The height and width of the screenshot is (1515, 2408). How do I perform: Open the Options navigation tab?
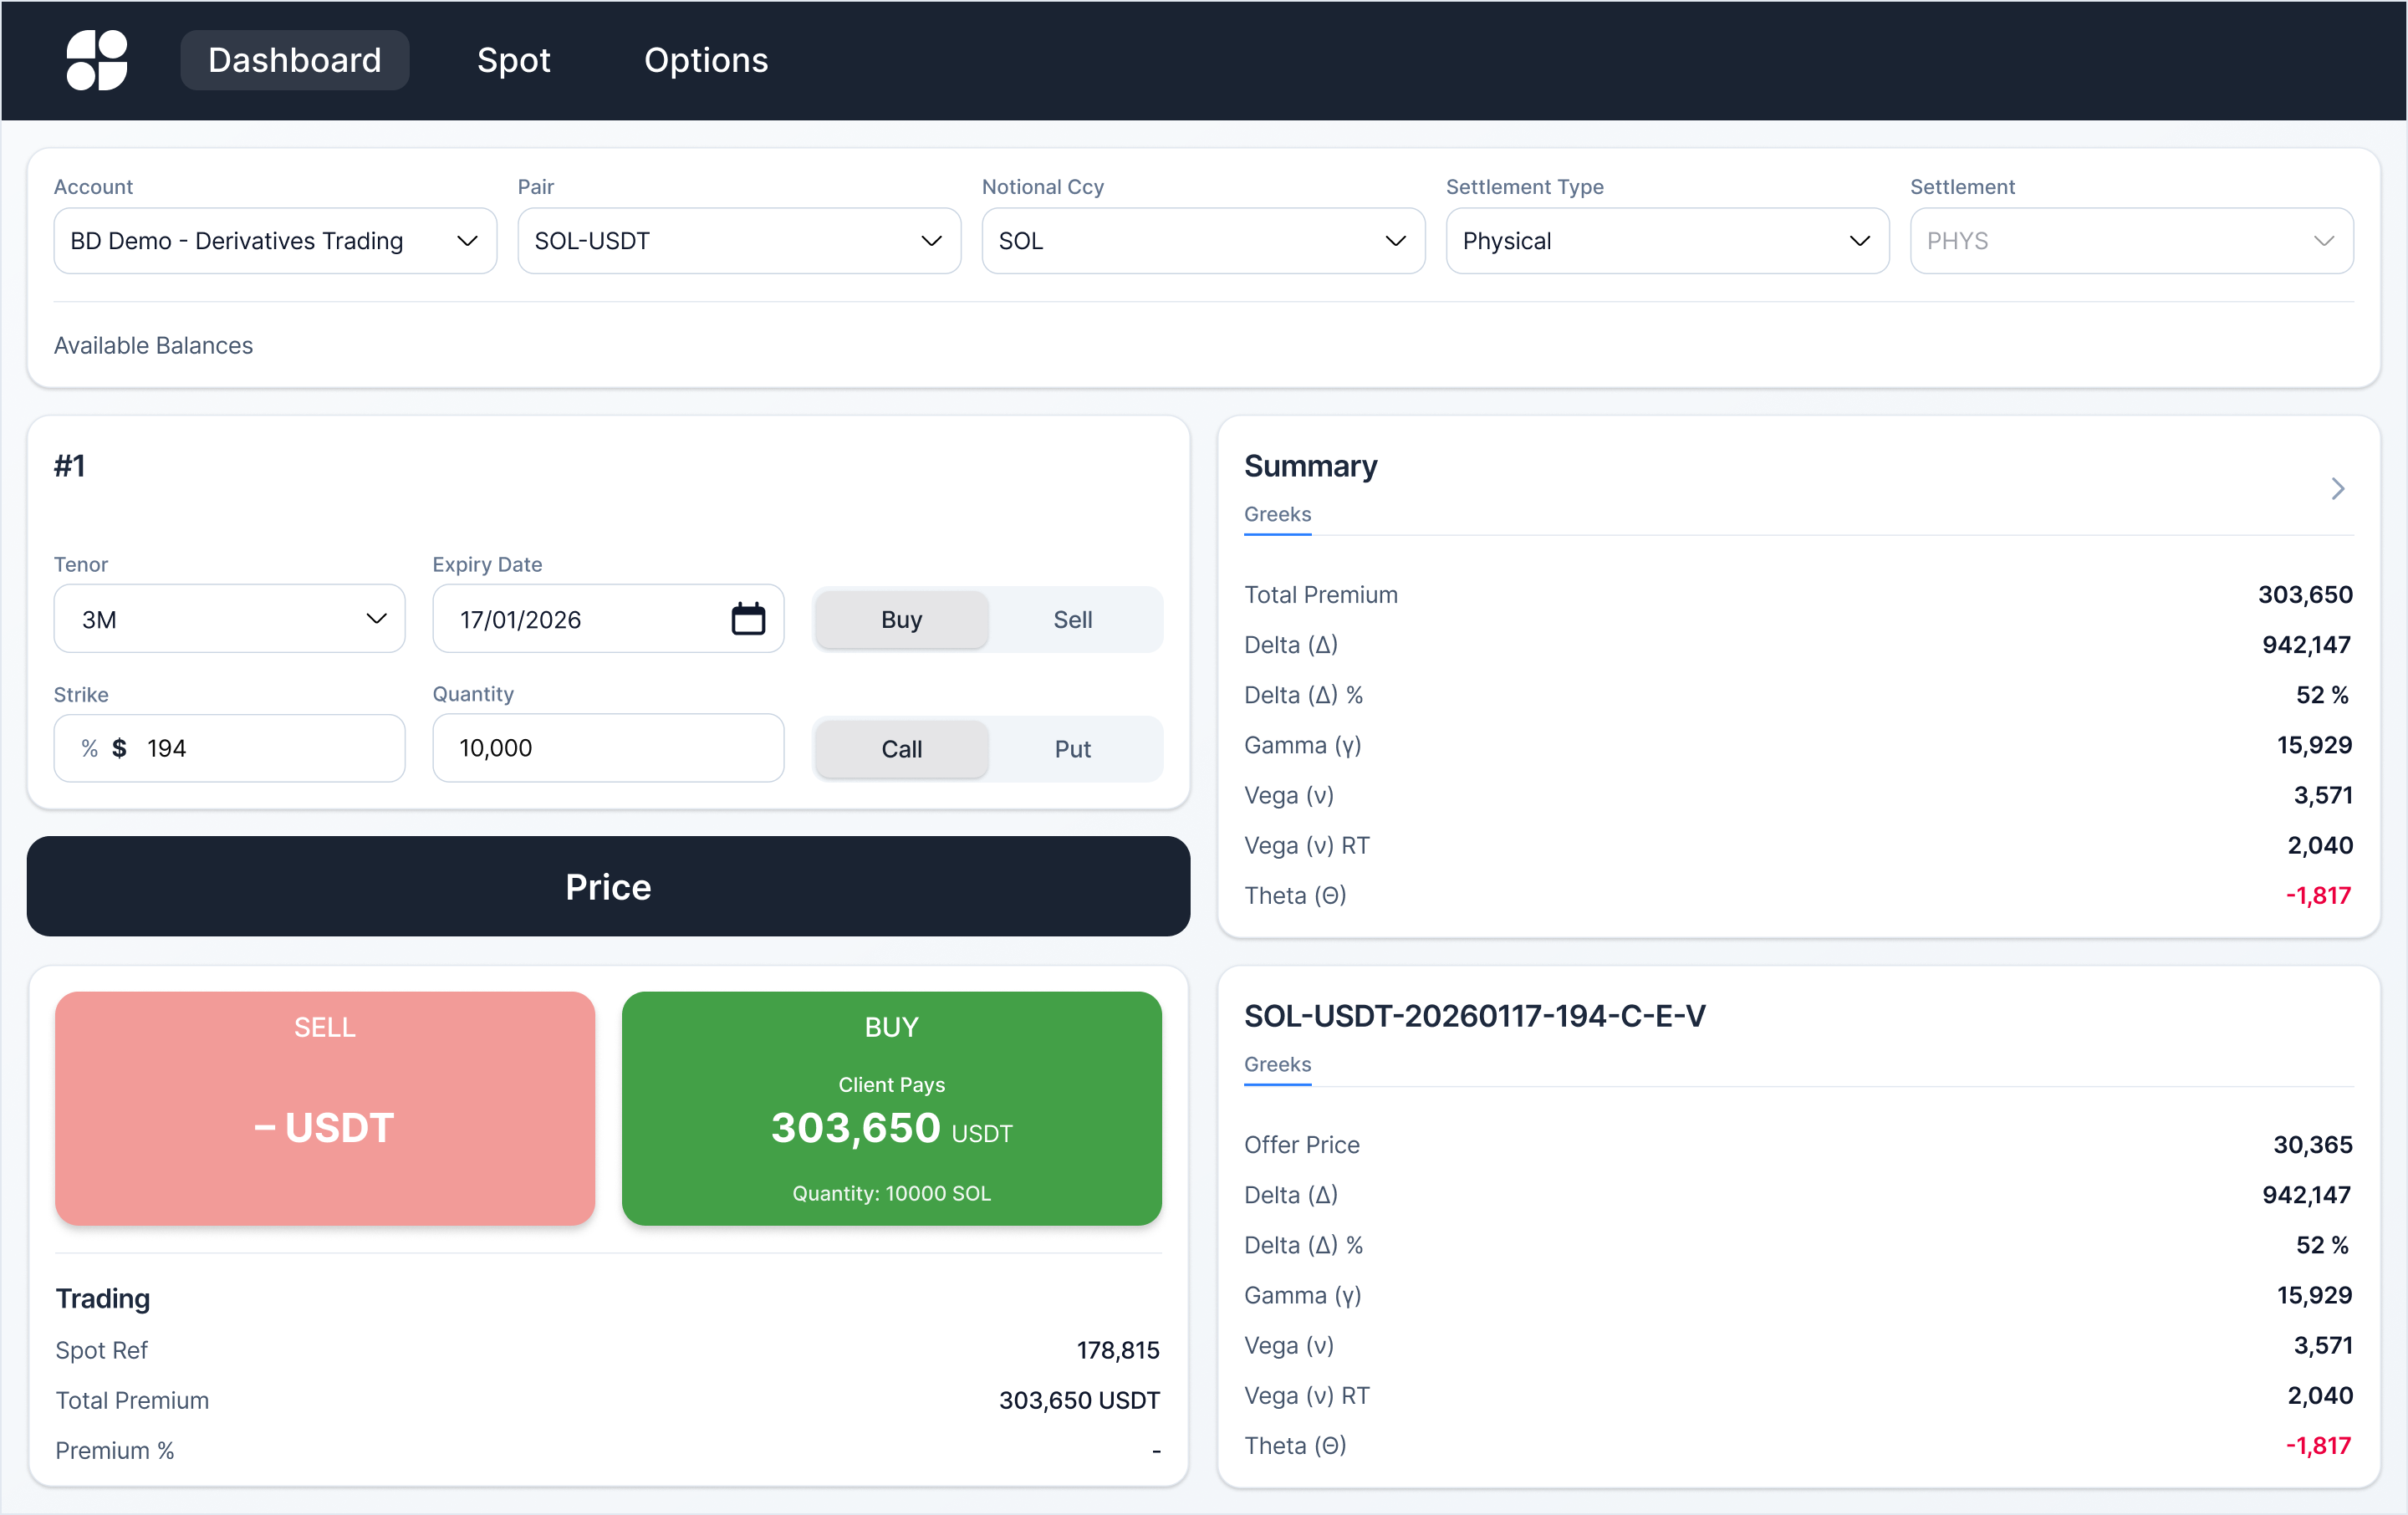tap(705, 60)
